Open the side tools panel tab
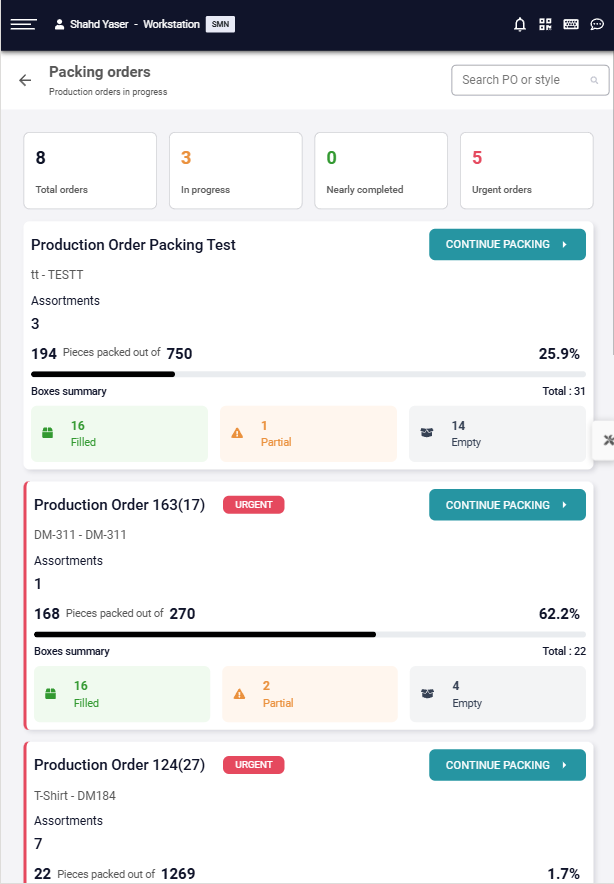The height and width of the screenshot is (884, 614). (605, 439)
